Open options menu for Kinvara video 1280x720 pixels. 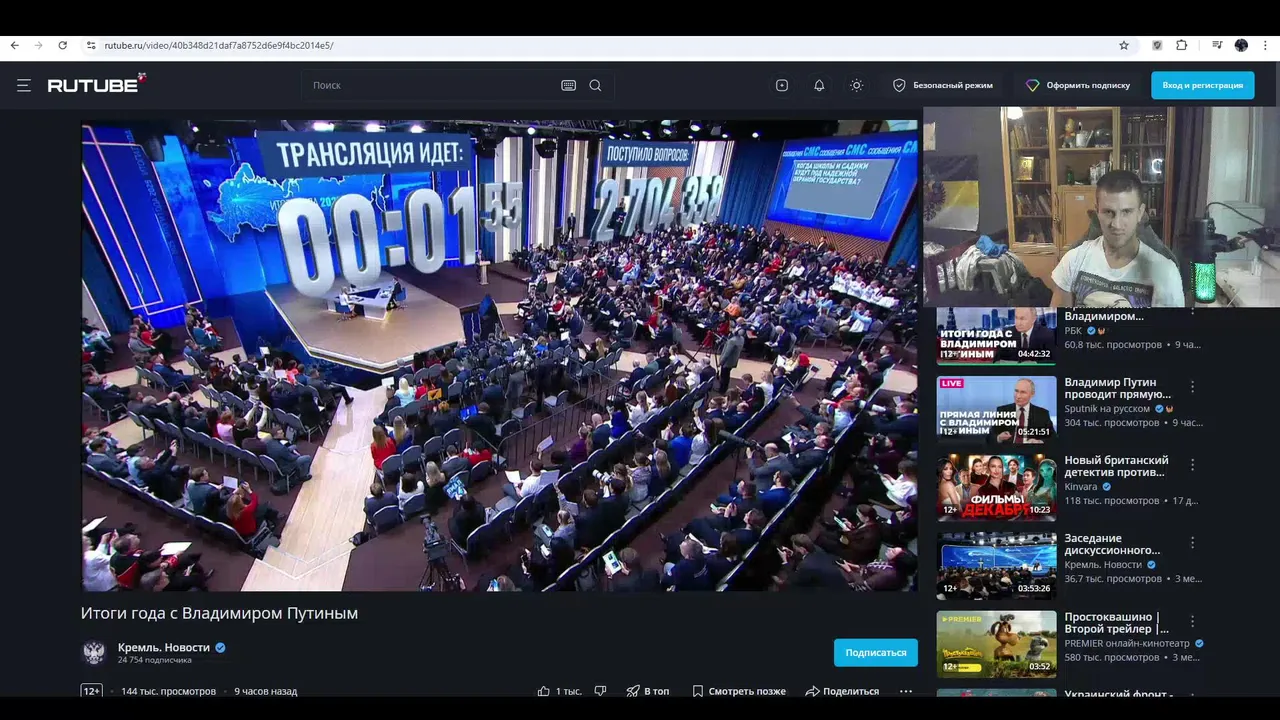[1192, 464]
